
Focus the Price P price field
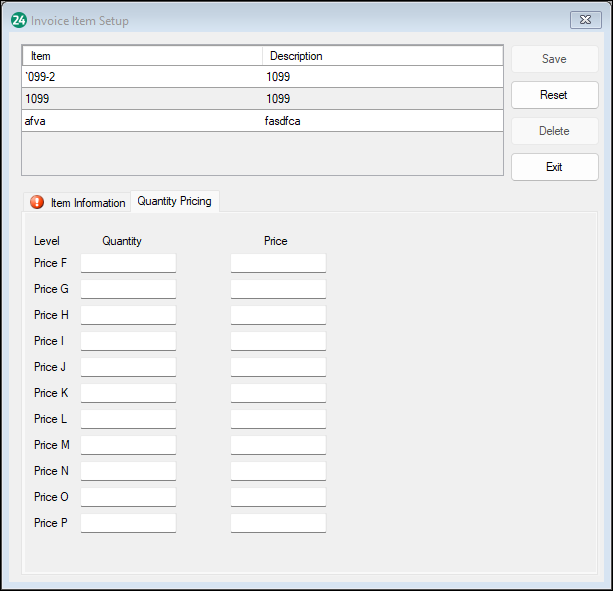tap(278, 523)
